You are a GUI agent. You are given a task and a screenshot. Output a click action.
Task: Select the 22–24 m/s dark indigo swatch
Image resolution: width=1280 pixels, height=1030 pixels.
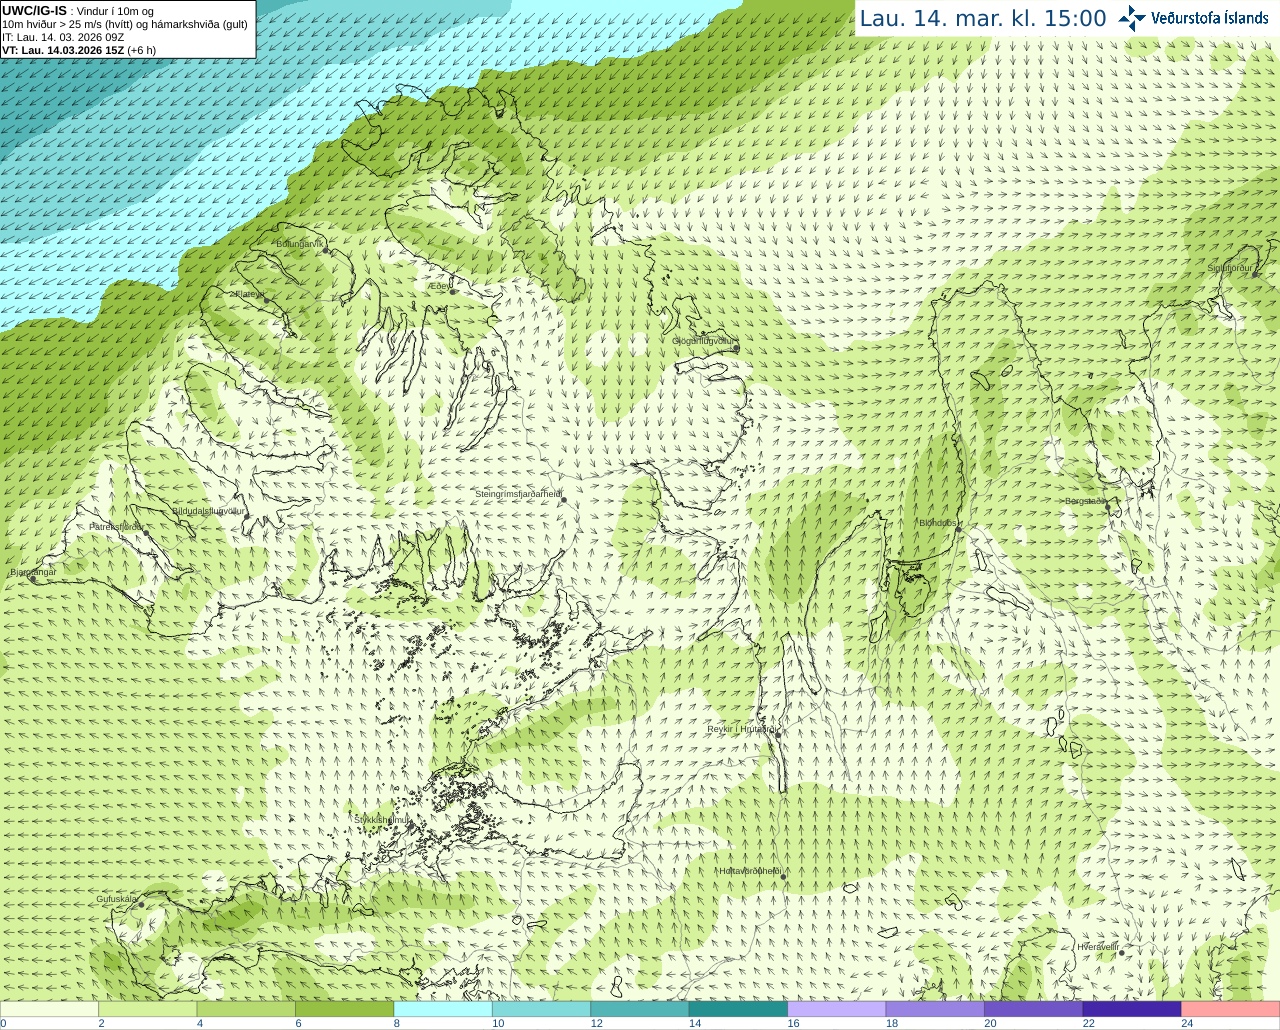pos(1132,1009)
